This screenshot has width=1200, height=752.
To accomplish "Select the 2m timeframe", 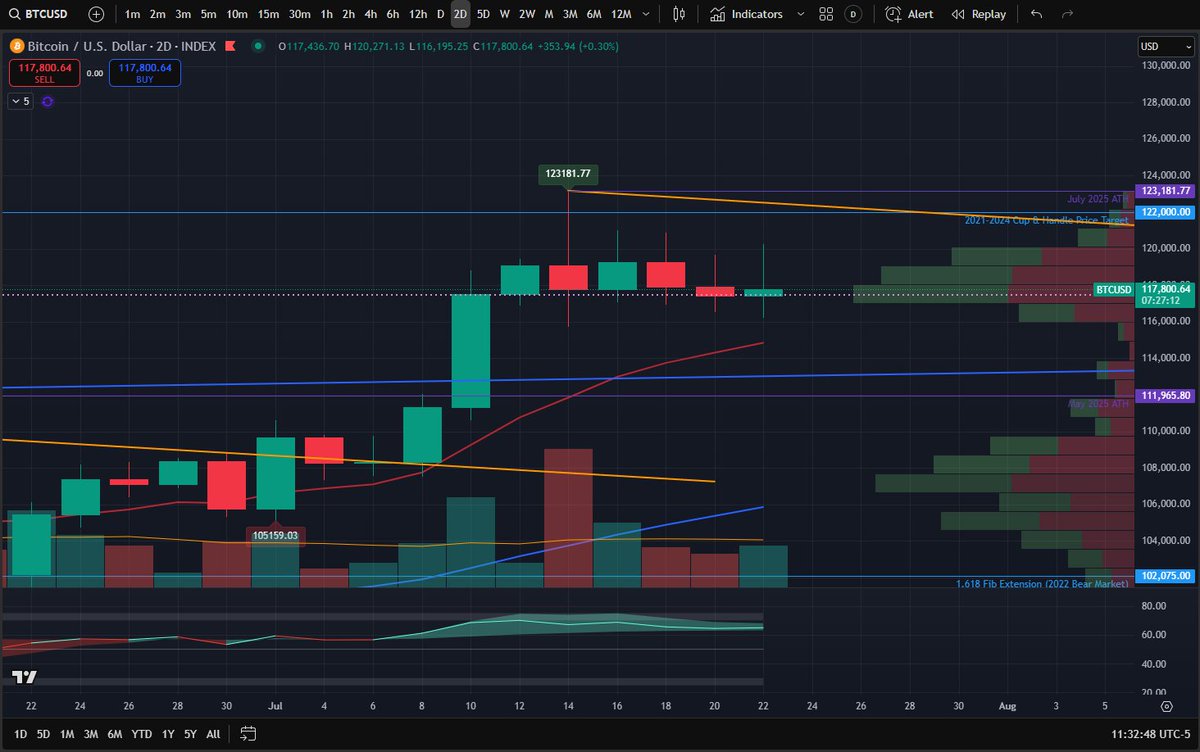I will (x=158, y=14).
